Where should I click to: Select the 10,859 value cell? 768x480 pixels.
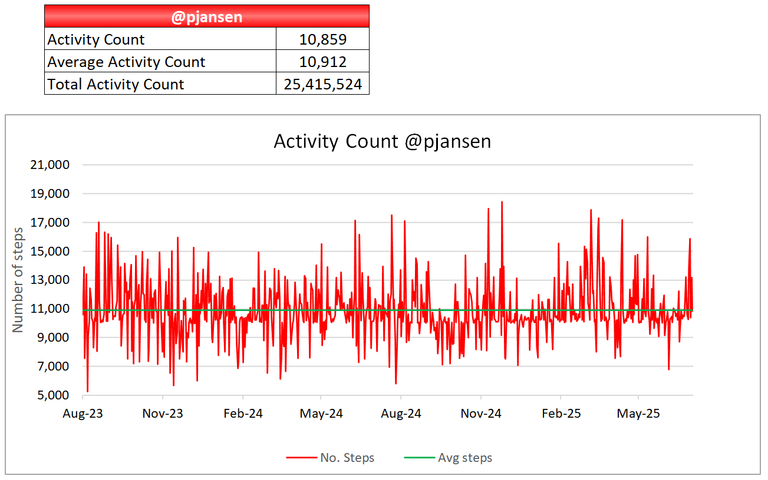click(323, 39)
